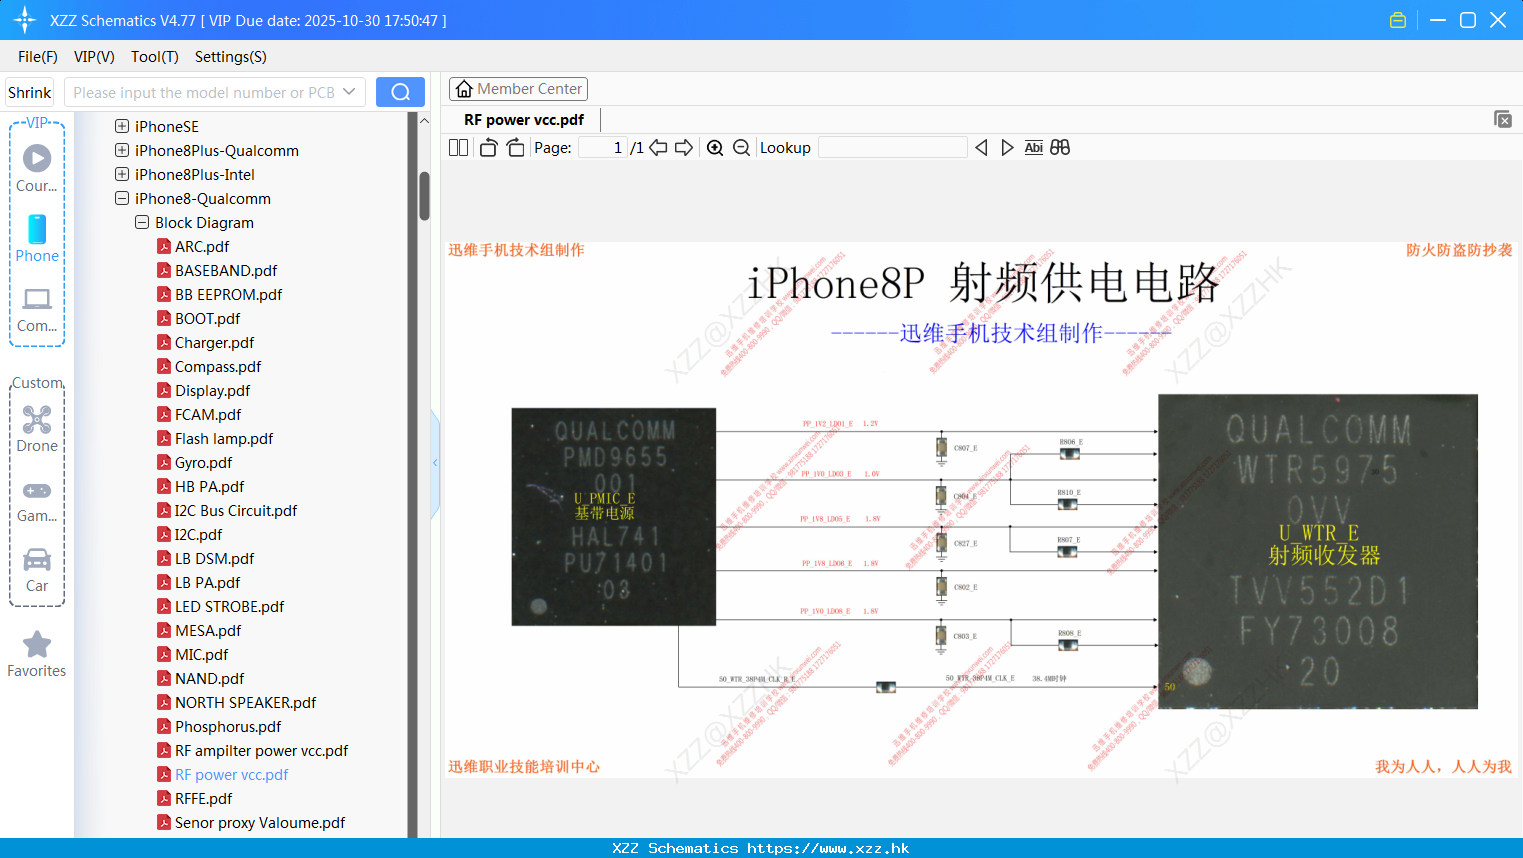Open LED STROBE.pdf
Image resolution: width=1523 pixels, height=858 pixels.
(229, 606)
